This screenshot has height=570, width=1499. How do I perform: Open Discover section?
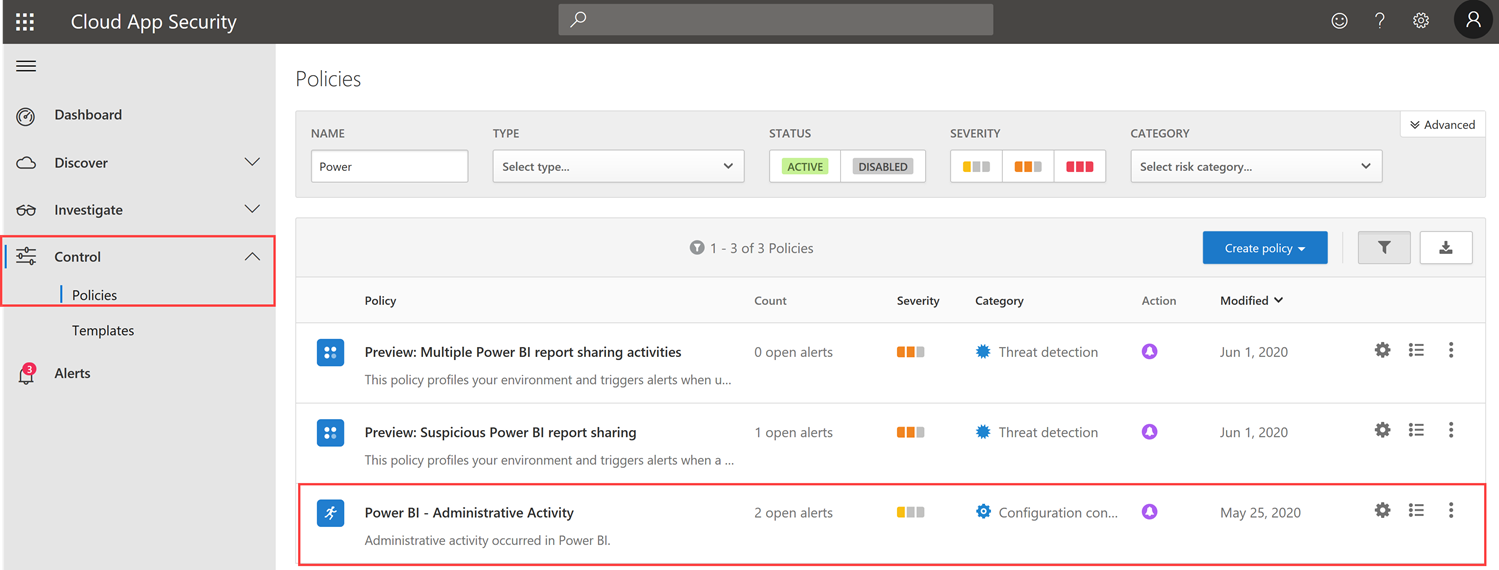coord(81,162)
